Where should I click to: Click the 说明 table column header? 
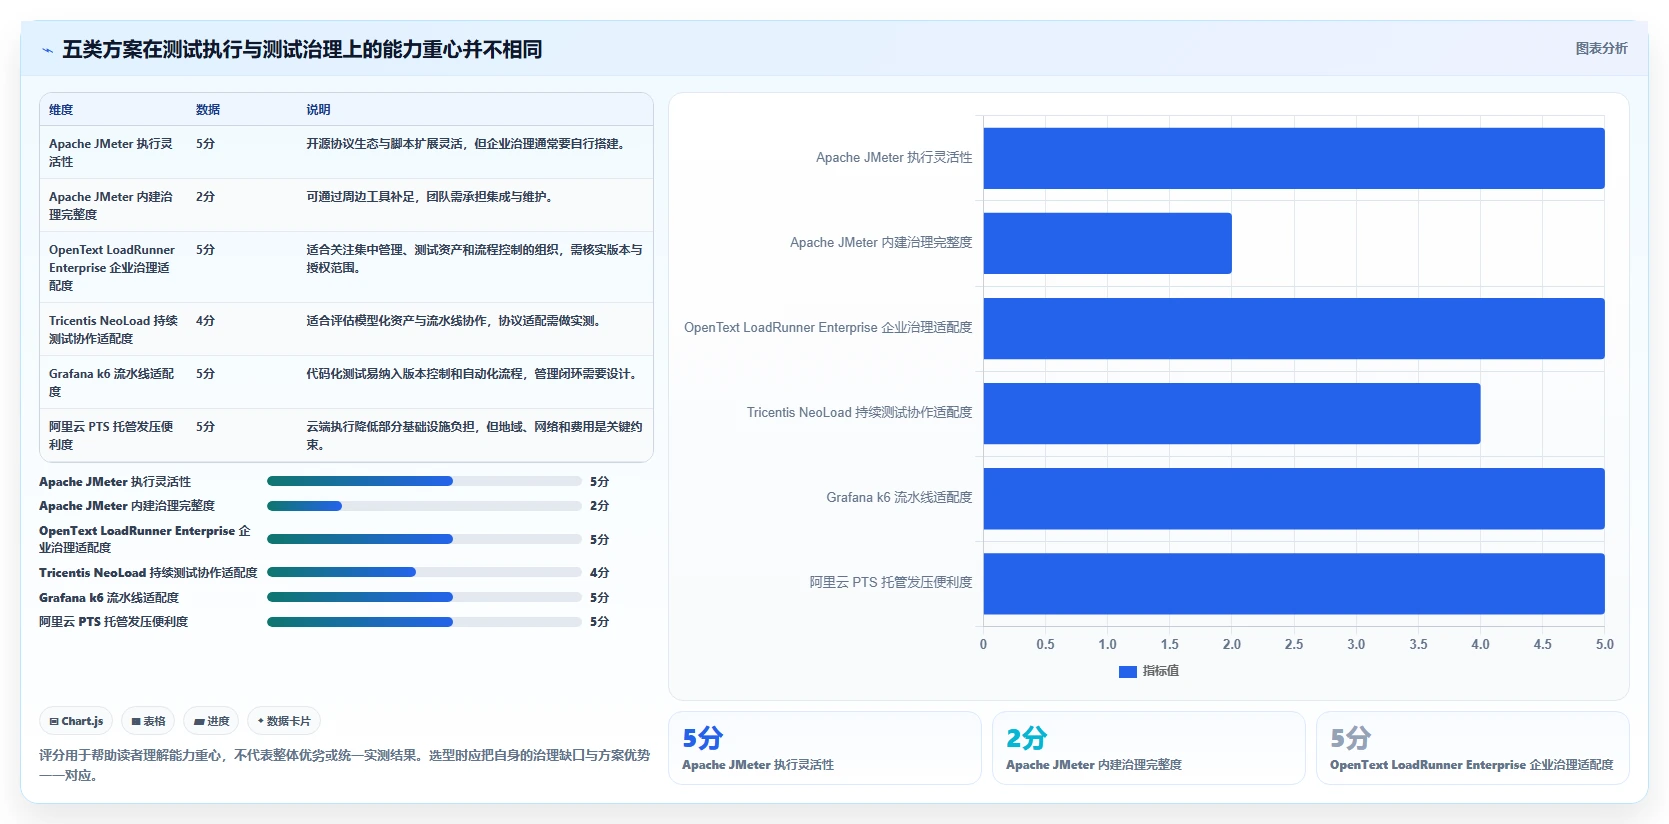click(318, 110)
